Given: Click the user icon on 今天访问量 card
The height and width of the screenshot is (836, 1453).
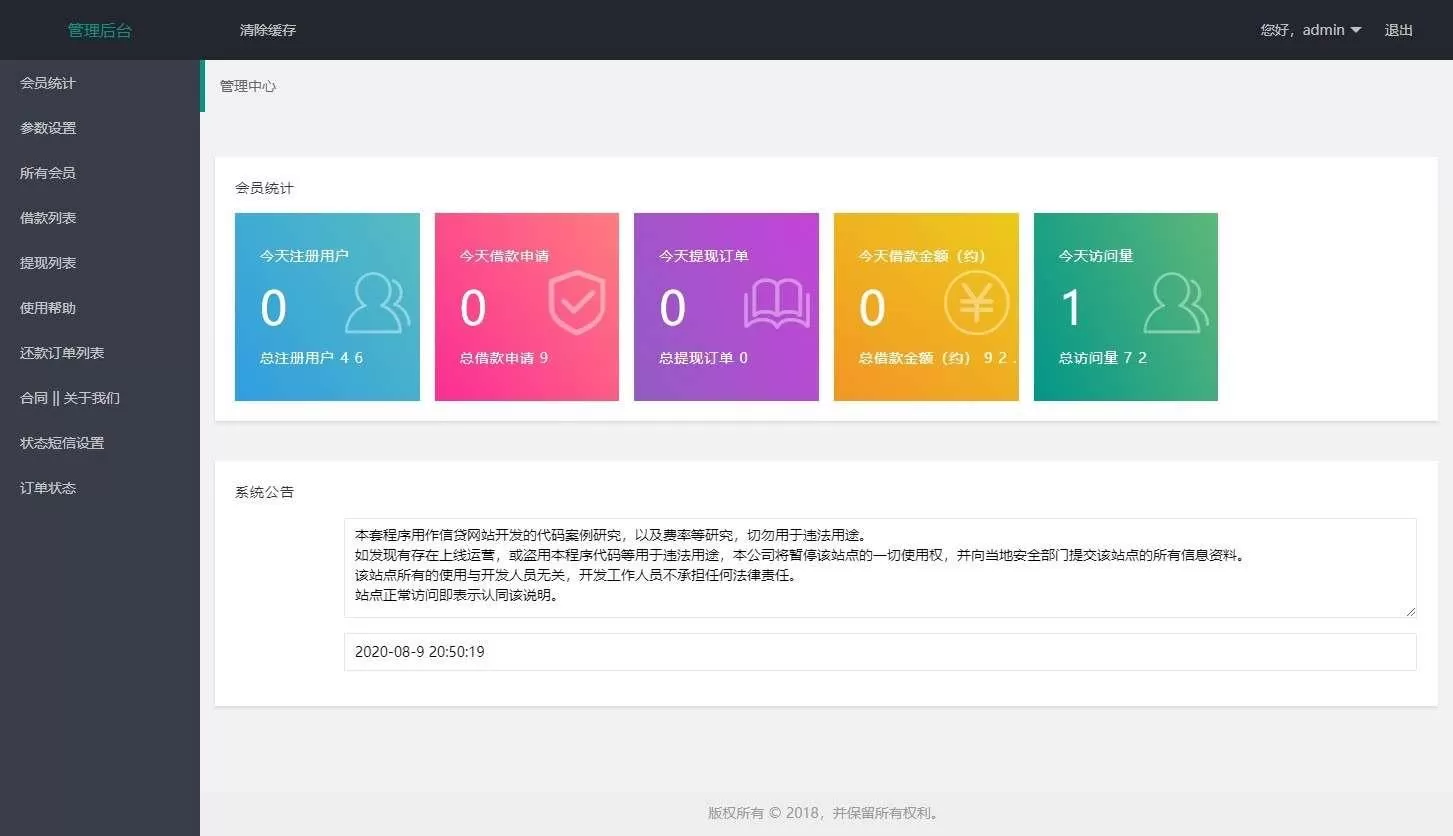Looking at the screenshot, I should point(1176,303).
